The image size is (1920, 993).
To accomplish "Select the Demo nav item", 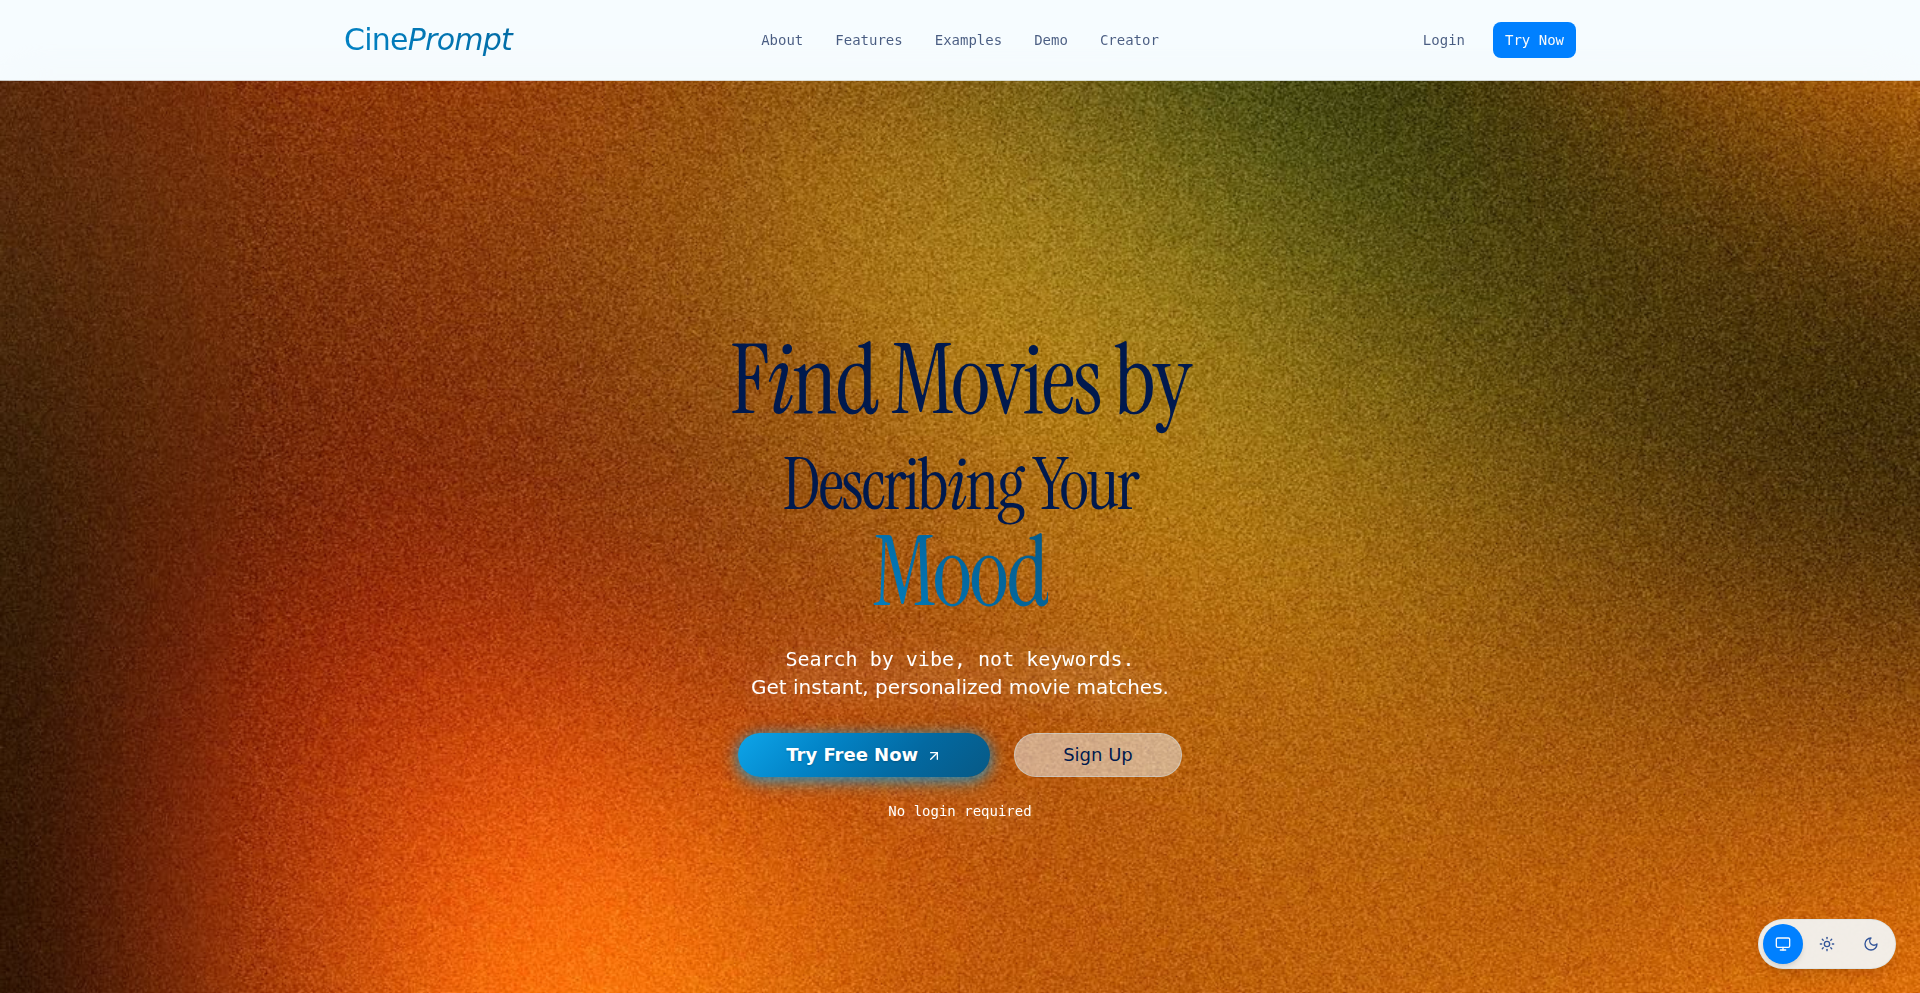I will click(x=1051, y=40).
